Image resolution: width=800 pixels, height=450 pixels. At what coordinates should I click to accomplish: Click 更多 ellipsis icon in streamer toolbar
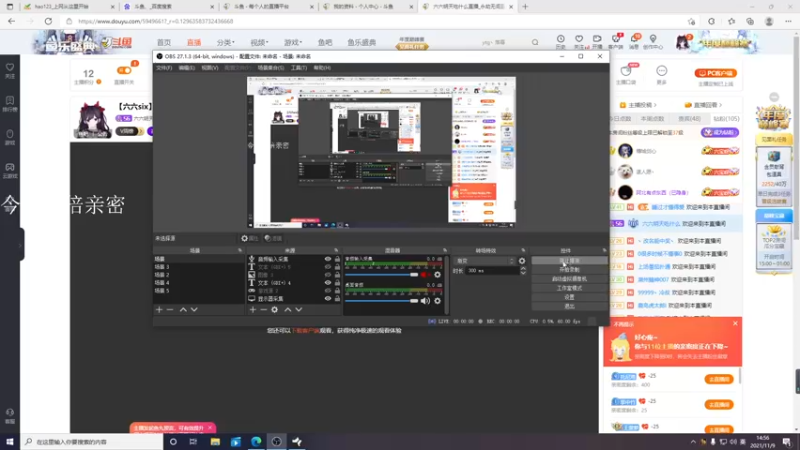661,74
